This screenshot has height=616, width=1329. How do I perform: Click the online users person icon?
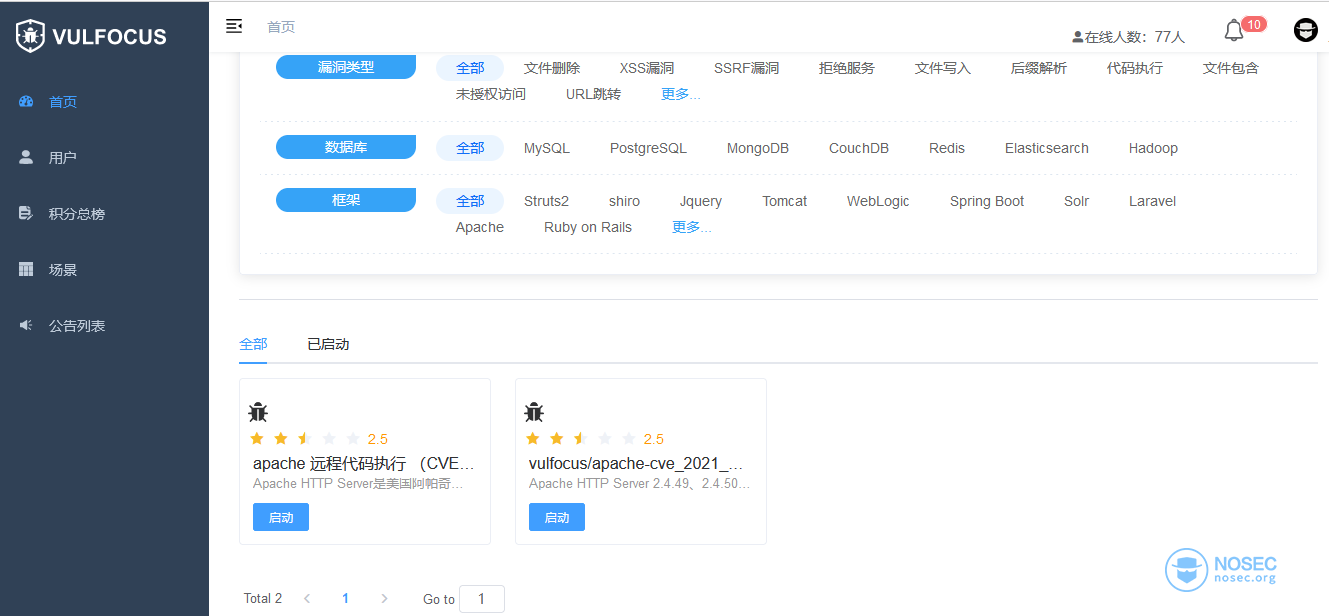pyautogui.click(x=1077, y=37)
